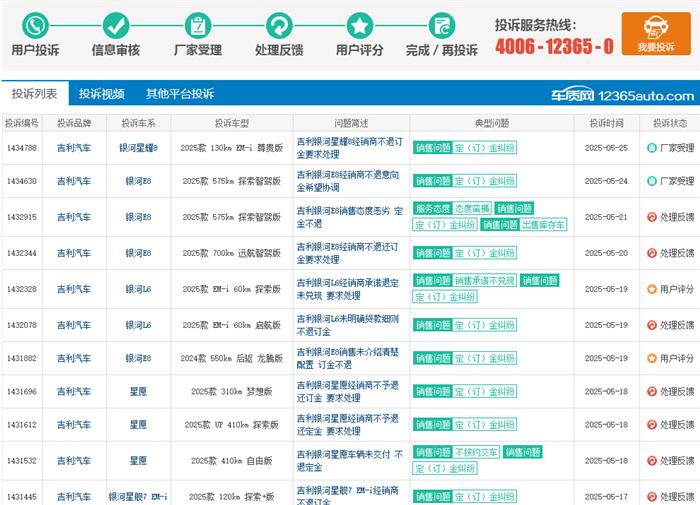Image resolution: width=700 pixels, height=505 pixels.
Task: Click the 完成/再投诉 document step icon
Action: (442, 25)
